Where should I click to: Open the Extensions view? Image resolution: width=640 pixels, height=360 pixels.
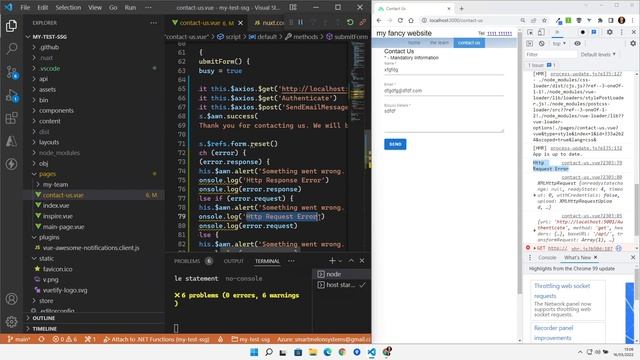[11, 118]
